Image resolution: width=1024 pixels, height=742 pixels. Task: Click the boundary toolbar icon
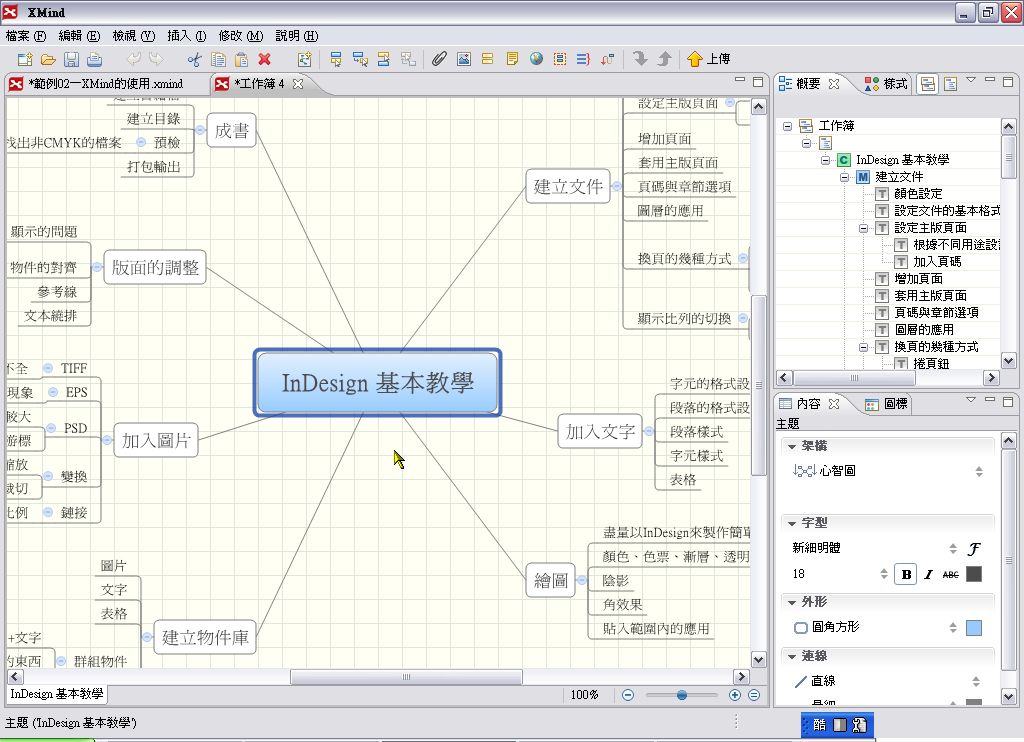click(x=560, y=59)
